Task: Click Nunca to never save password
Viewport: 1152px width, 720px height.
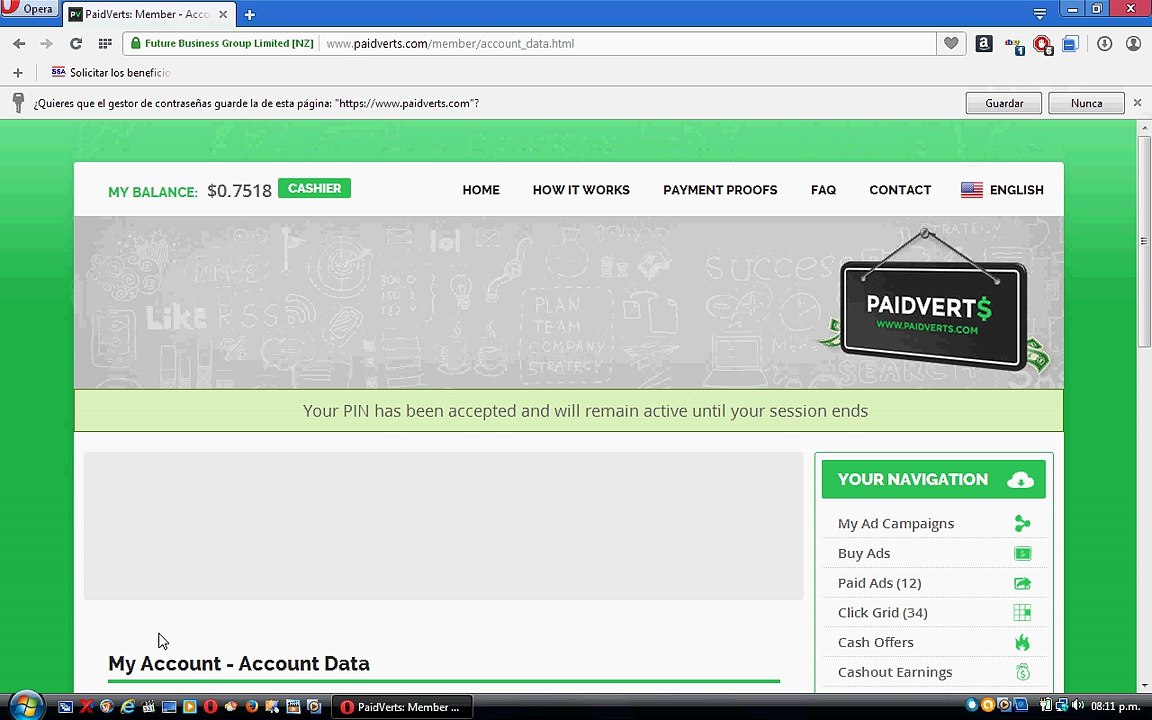Action: 1086,104
